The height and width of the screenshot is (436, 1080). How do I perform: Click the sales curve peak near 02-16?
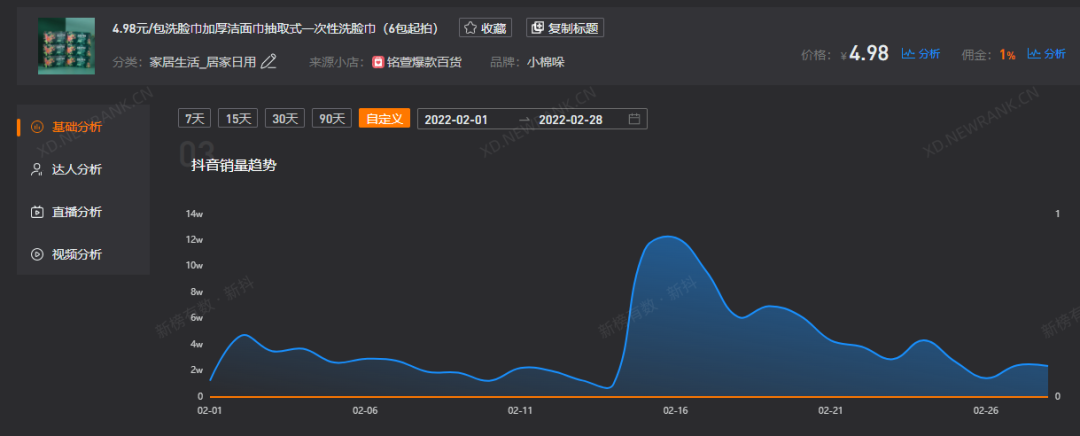(667, 236)
